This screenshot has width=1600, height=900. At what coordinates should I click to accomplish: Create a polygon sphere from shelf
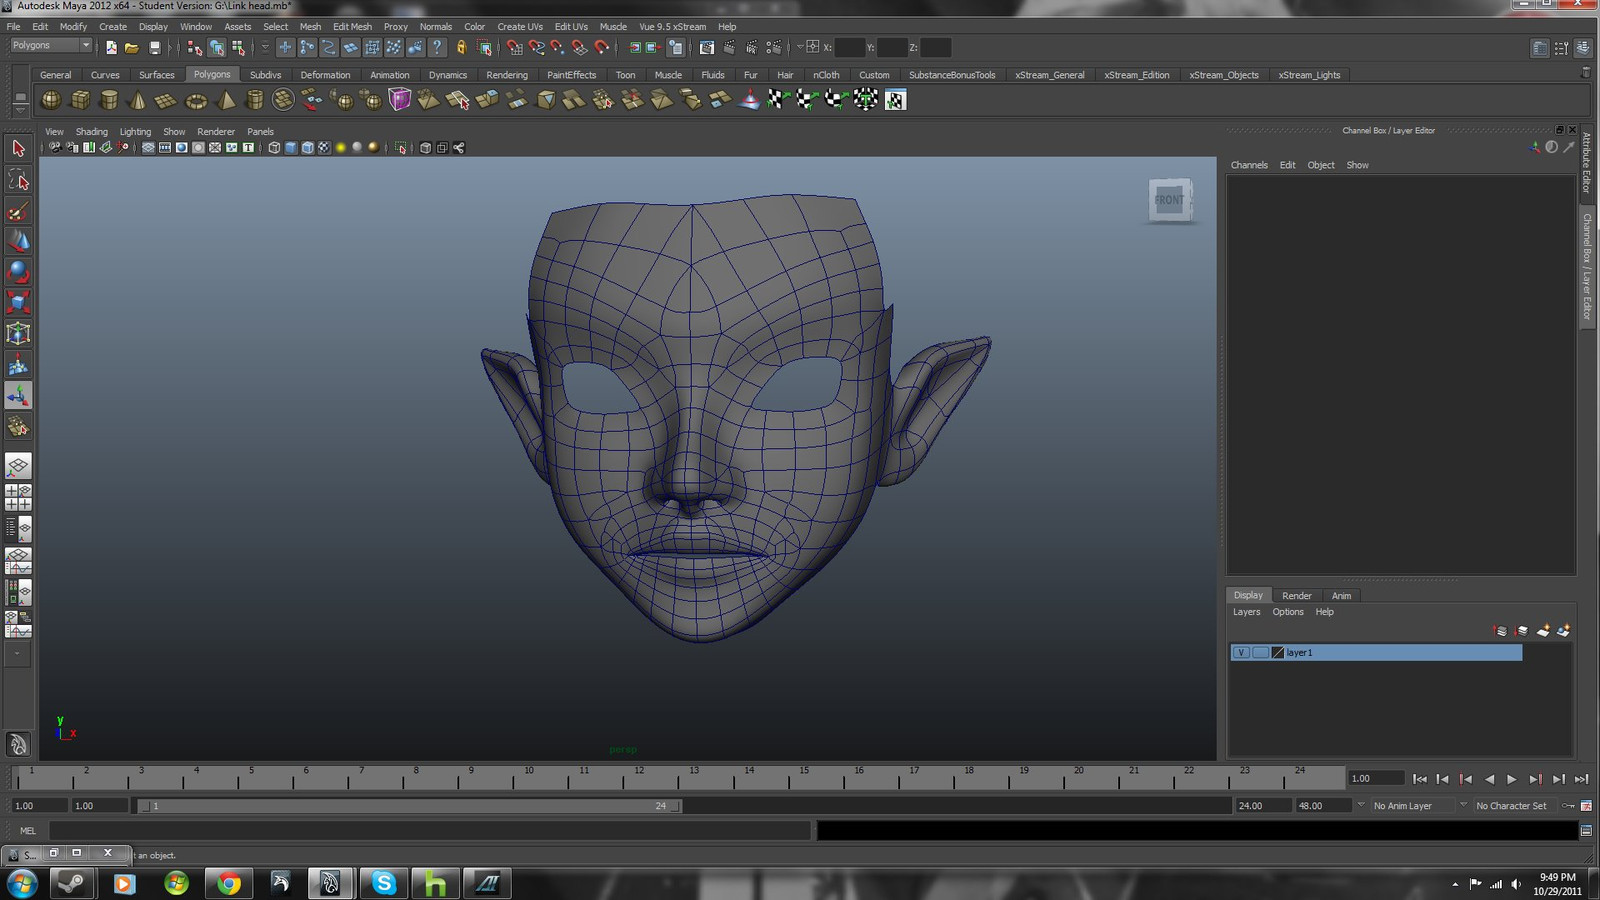pyautogui.click(x=50, y=99)
